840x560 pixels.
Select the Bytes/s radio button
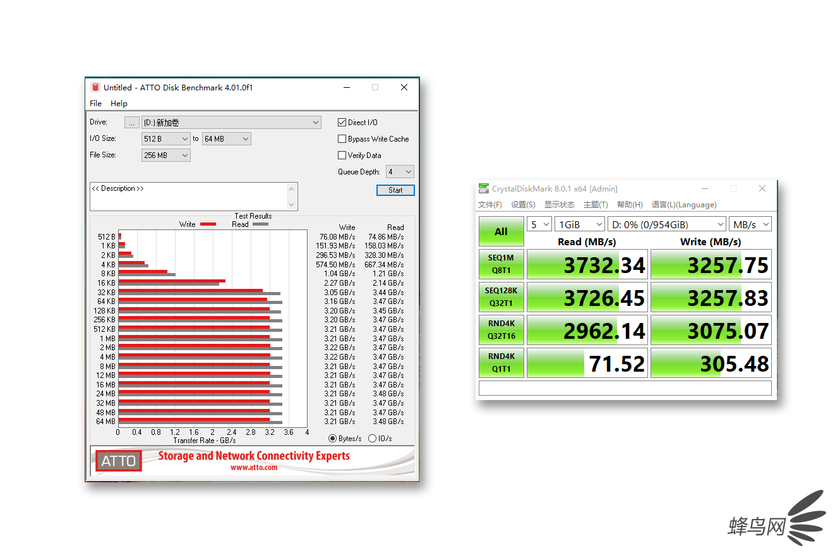(333, 438)
